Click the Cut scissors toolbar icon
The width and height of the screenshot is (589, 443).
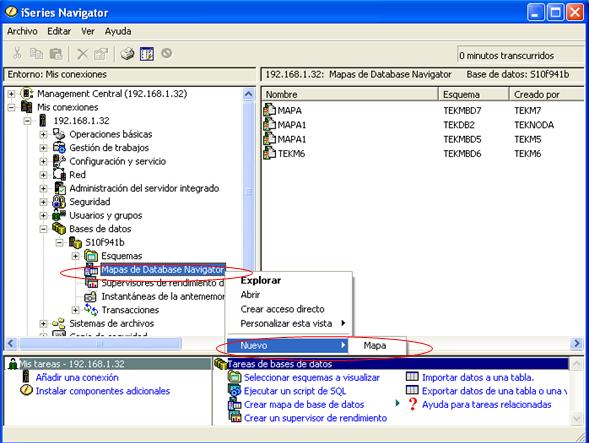(x=17, y=54)
